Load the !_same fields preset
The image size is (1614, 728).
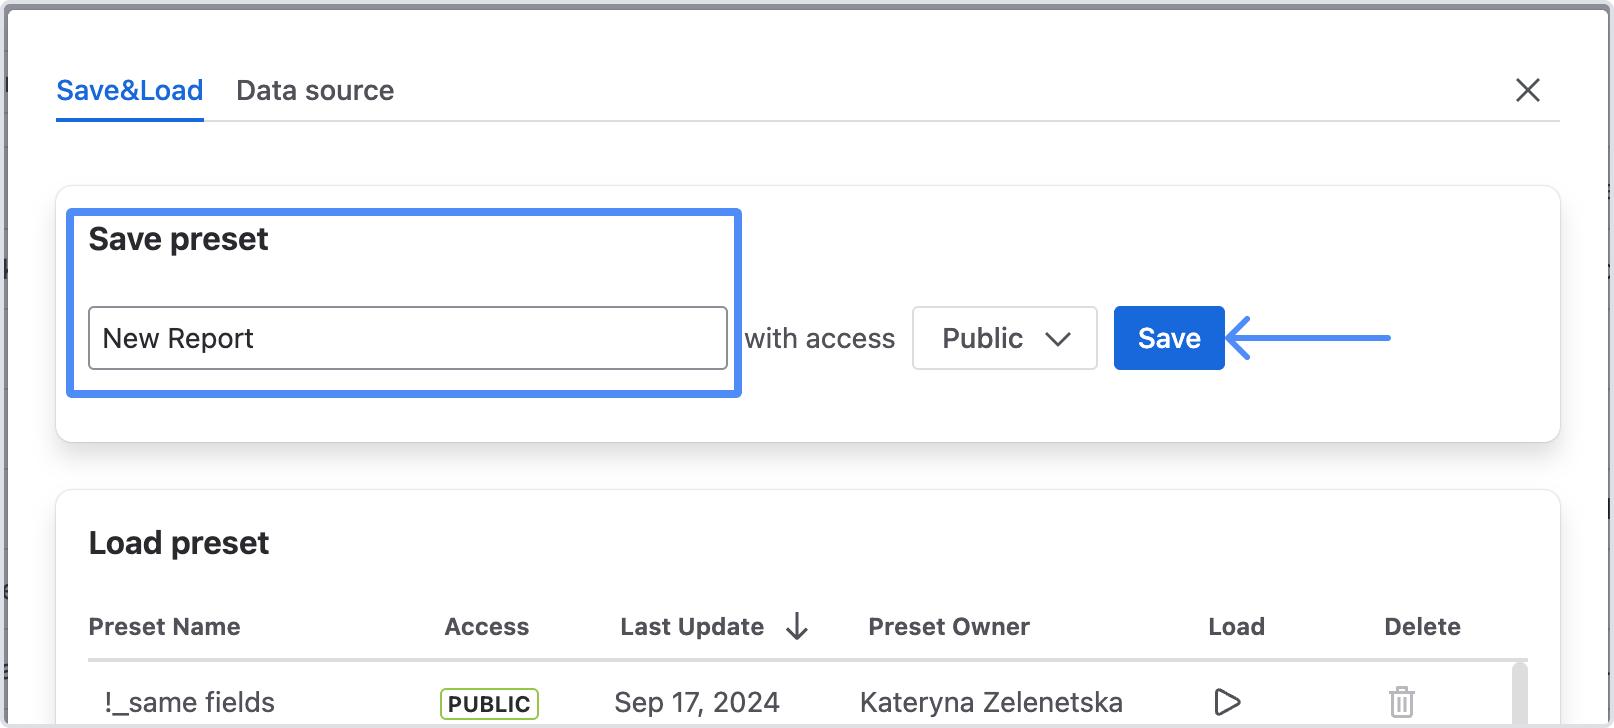(1227, 702)
